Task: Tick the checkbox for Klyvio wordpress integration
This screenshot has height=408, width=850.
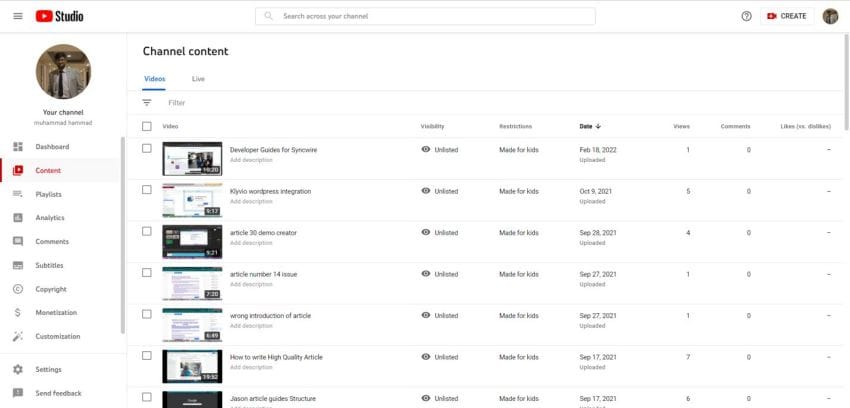Action: (x=147, y=190)
